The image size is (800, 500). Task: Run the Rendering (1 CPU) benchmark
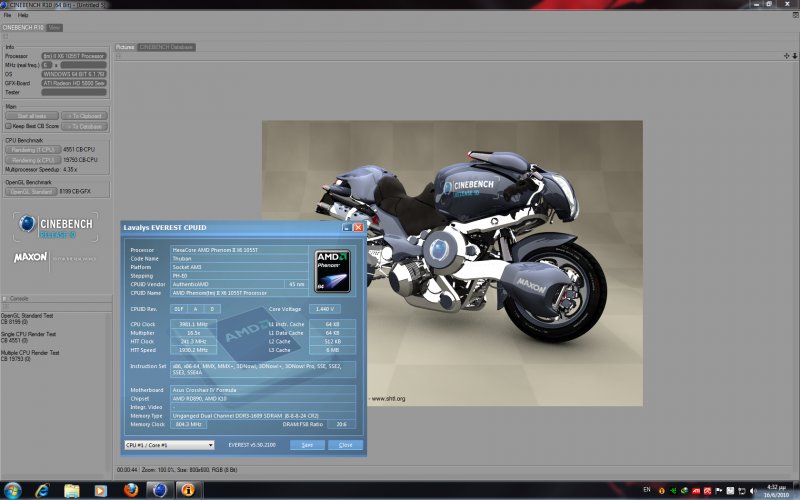tap(33, 149)
